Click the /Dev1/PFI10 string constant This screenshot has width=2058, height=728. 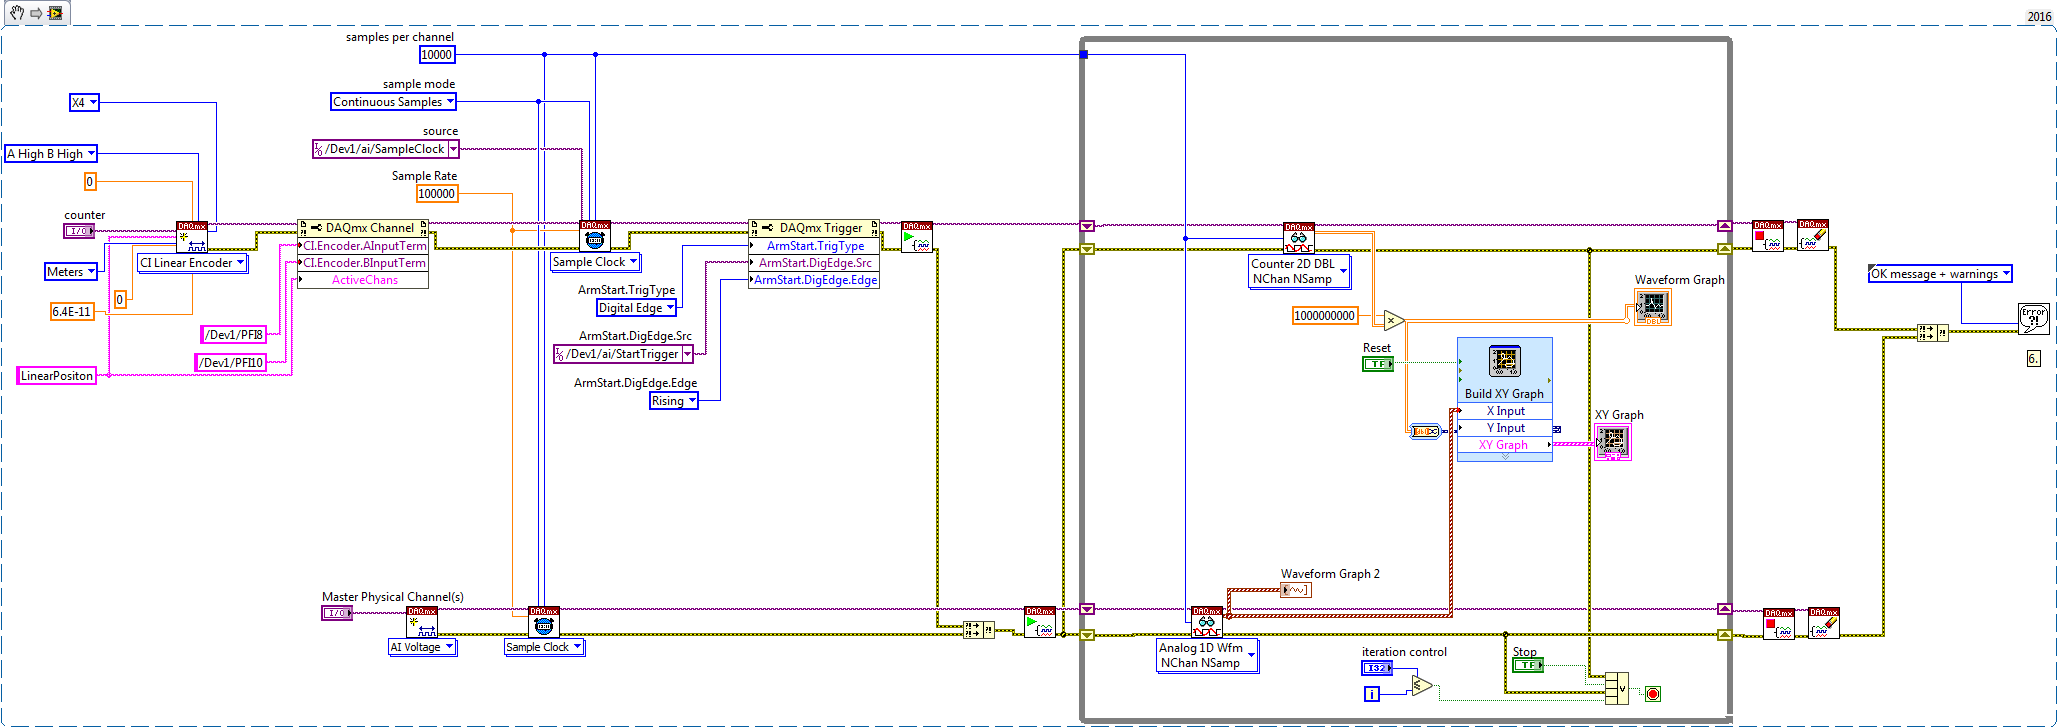coord(231,362)
